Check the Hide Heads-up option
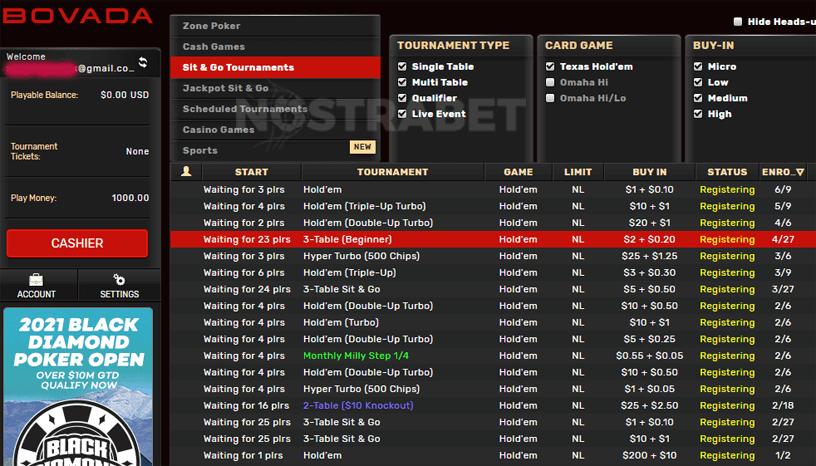816x466 pixels. tap(737, 21)
